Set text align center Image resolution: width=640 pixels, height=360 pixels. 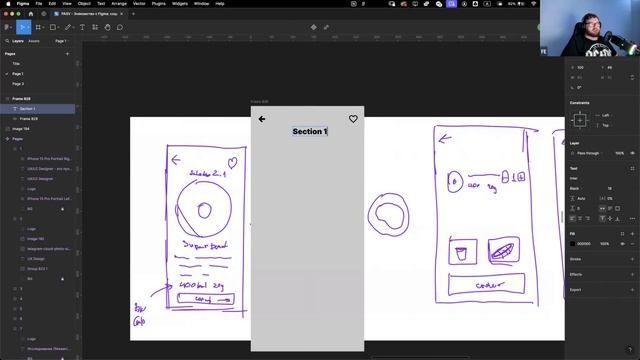(580, 219)
